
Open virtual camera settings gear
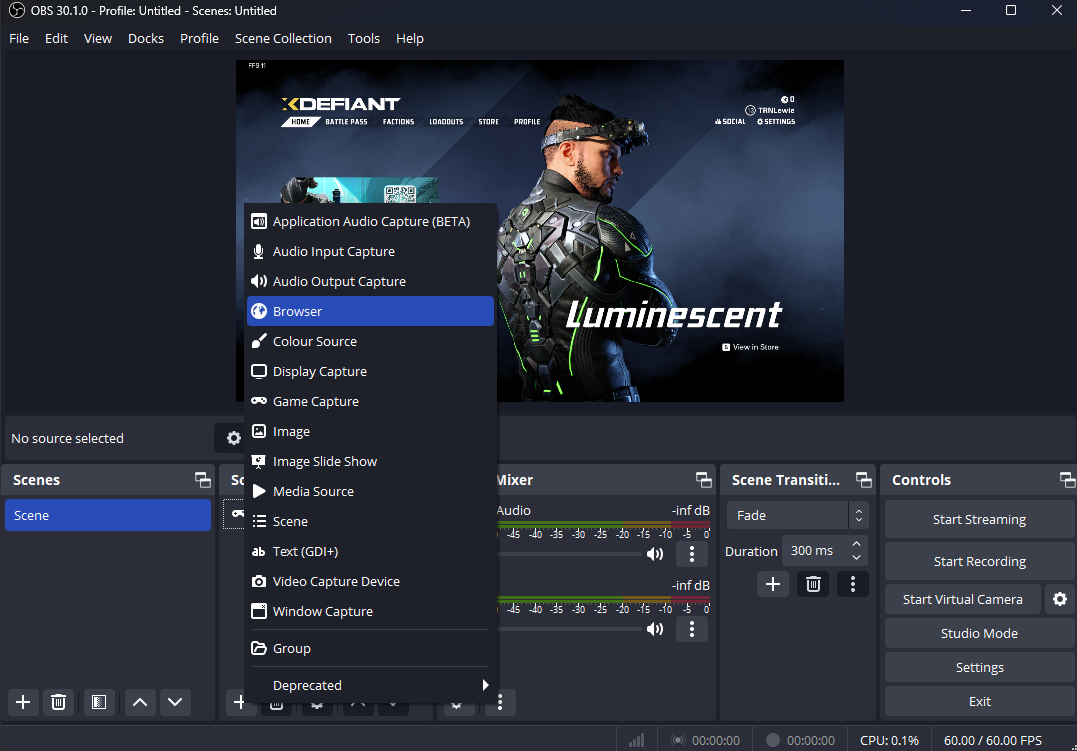[1060, 600]
